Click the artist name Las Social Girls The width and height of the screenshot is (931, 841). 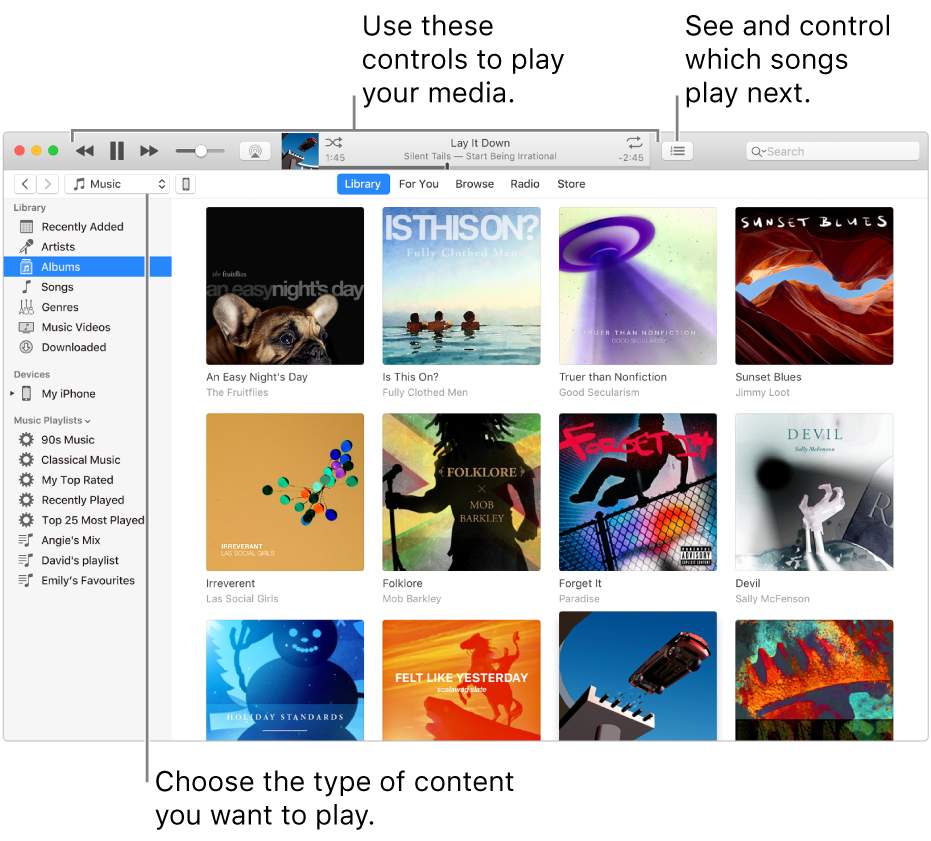click(x=242, y=599)
